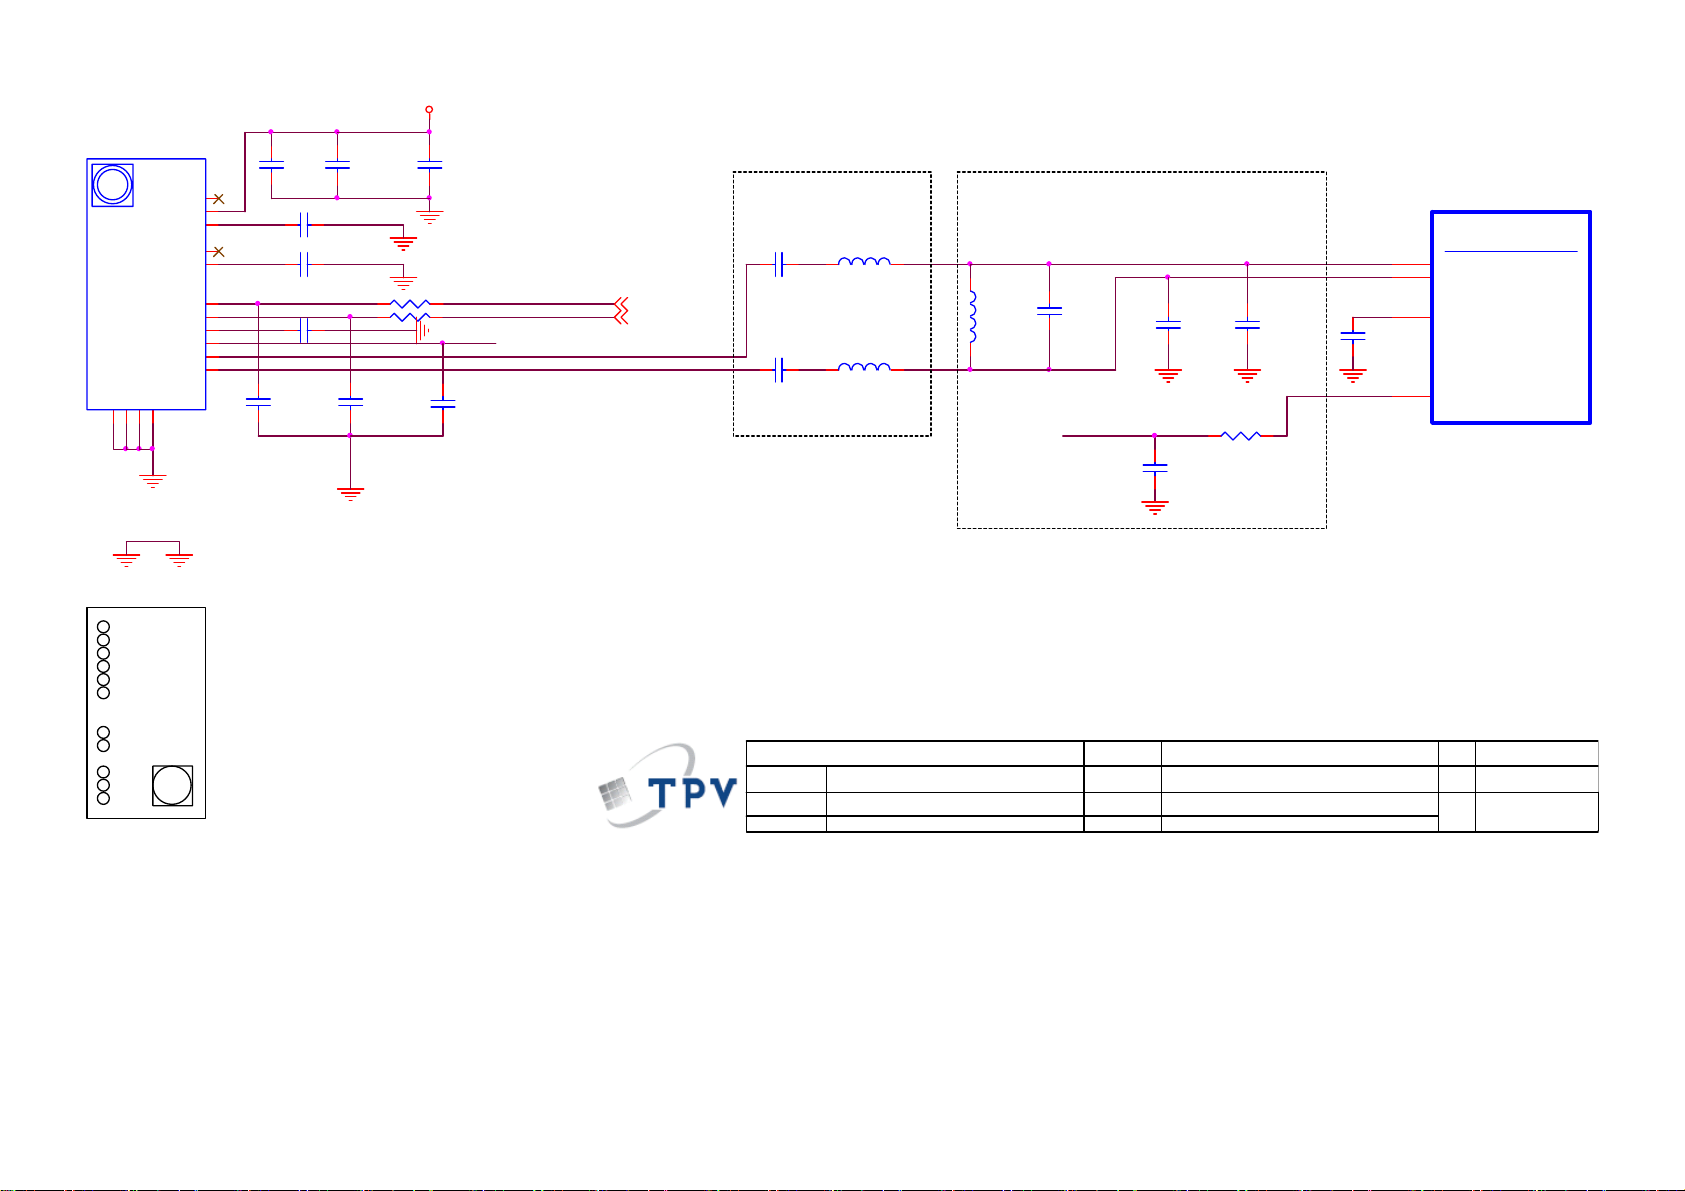Viewport: 1685px width, 1191px height.
Task: Select the horizontal capacitor wired to the thin ground symbol
Action: (304, 264)
